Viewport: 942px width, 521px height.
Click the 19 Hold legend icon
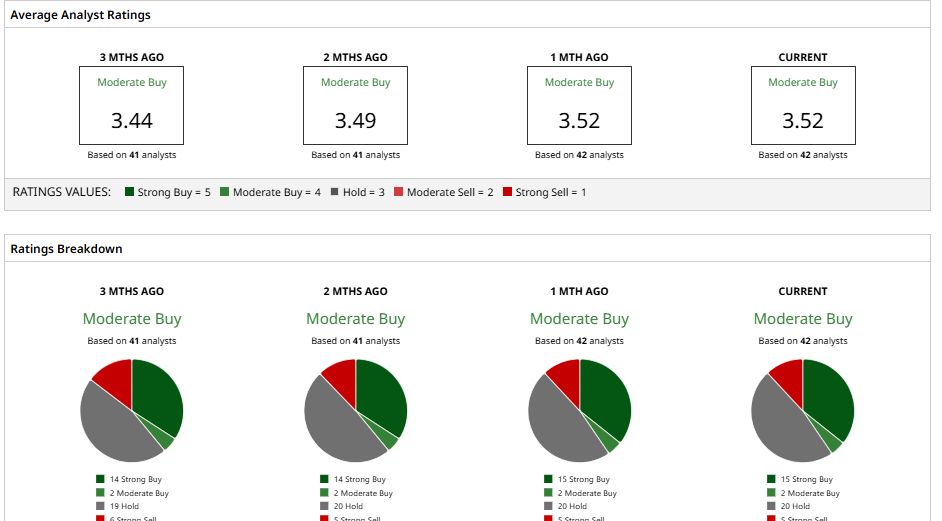(100, 506)
